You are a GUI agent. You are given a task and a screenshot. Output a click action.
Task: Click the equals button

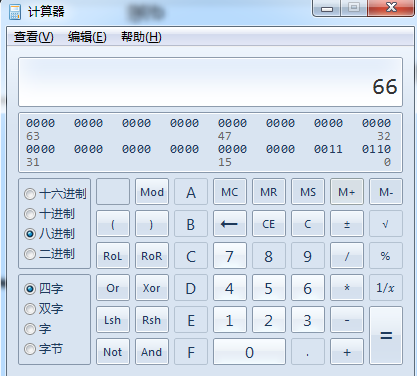pos(386,336)
